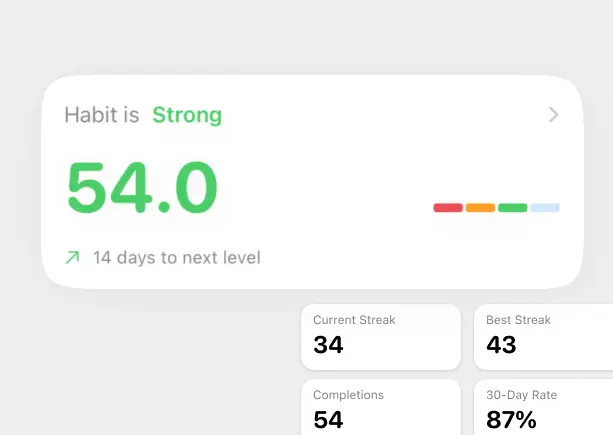613x435 pixels.
Task: Click the green upward trend arrow icon
Action: [x=72, y=258]
